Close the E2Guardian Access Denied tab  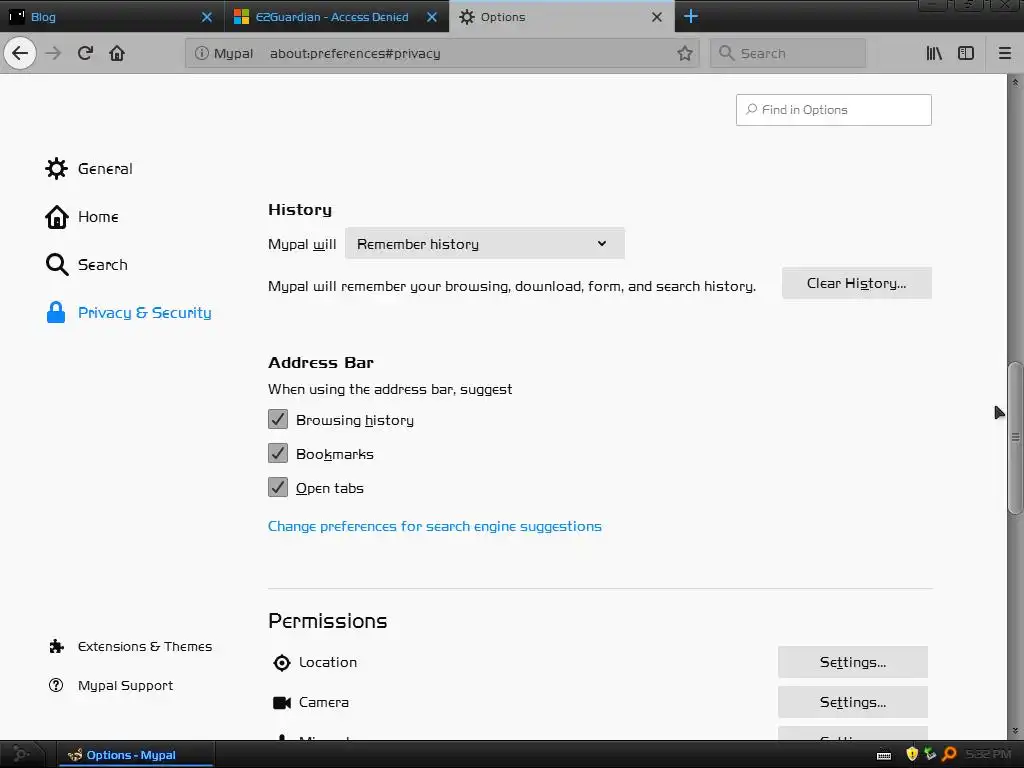click(432, 17)
